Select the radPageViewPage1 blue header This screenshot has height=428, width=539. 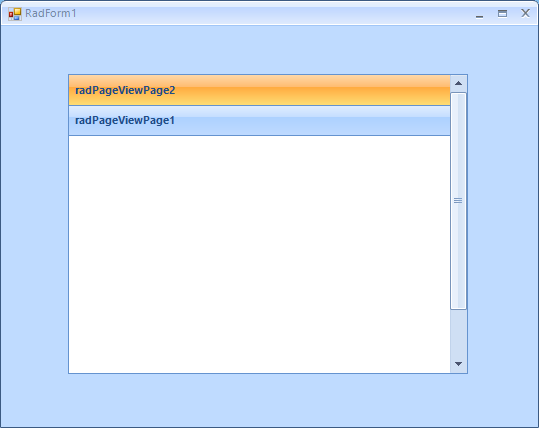[x=260, y=120]
